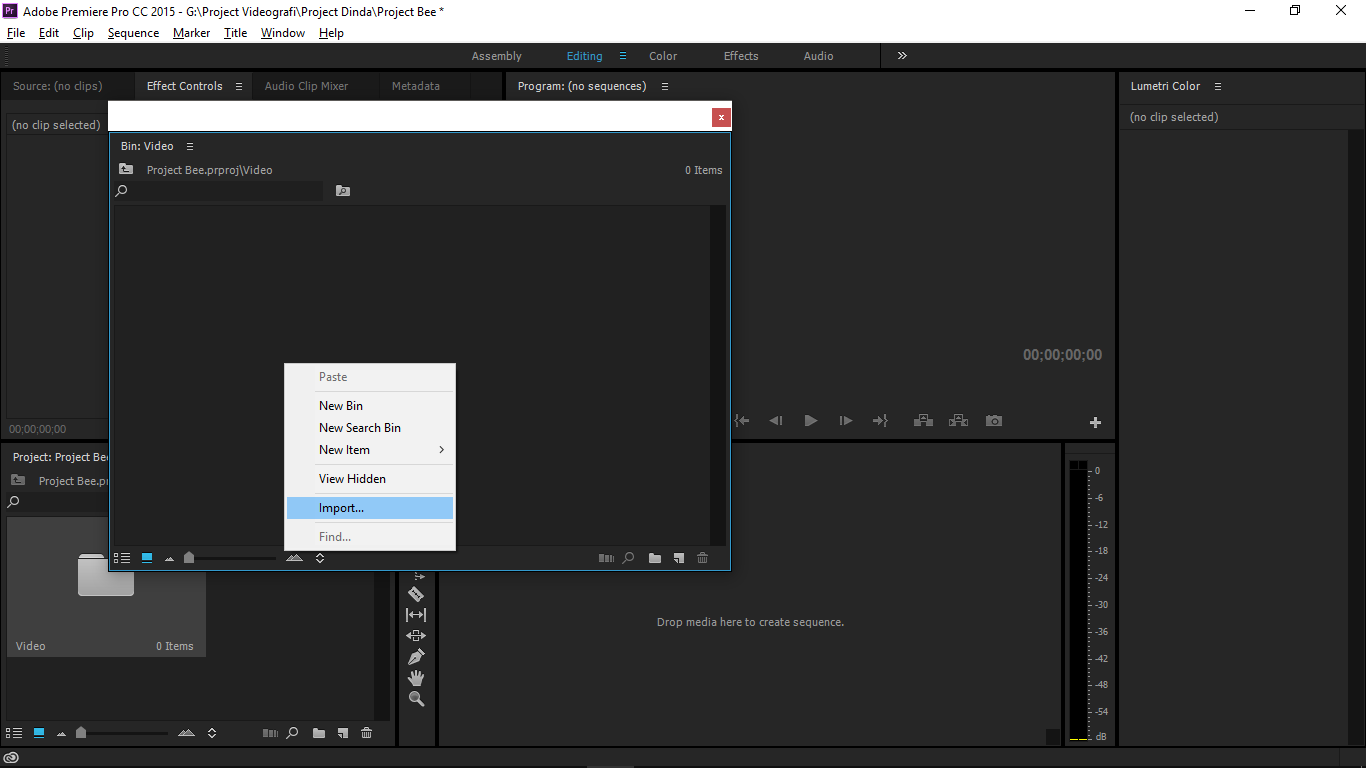Screen dimensions: 1366x768
Task: Click the Lift button in Program monitor
Action: [x=924, y=421]
